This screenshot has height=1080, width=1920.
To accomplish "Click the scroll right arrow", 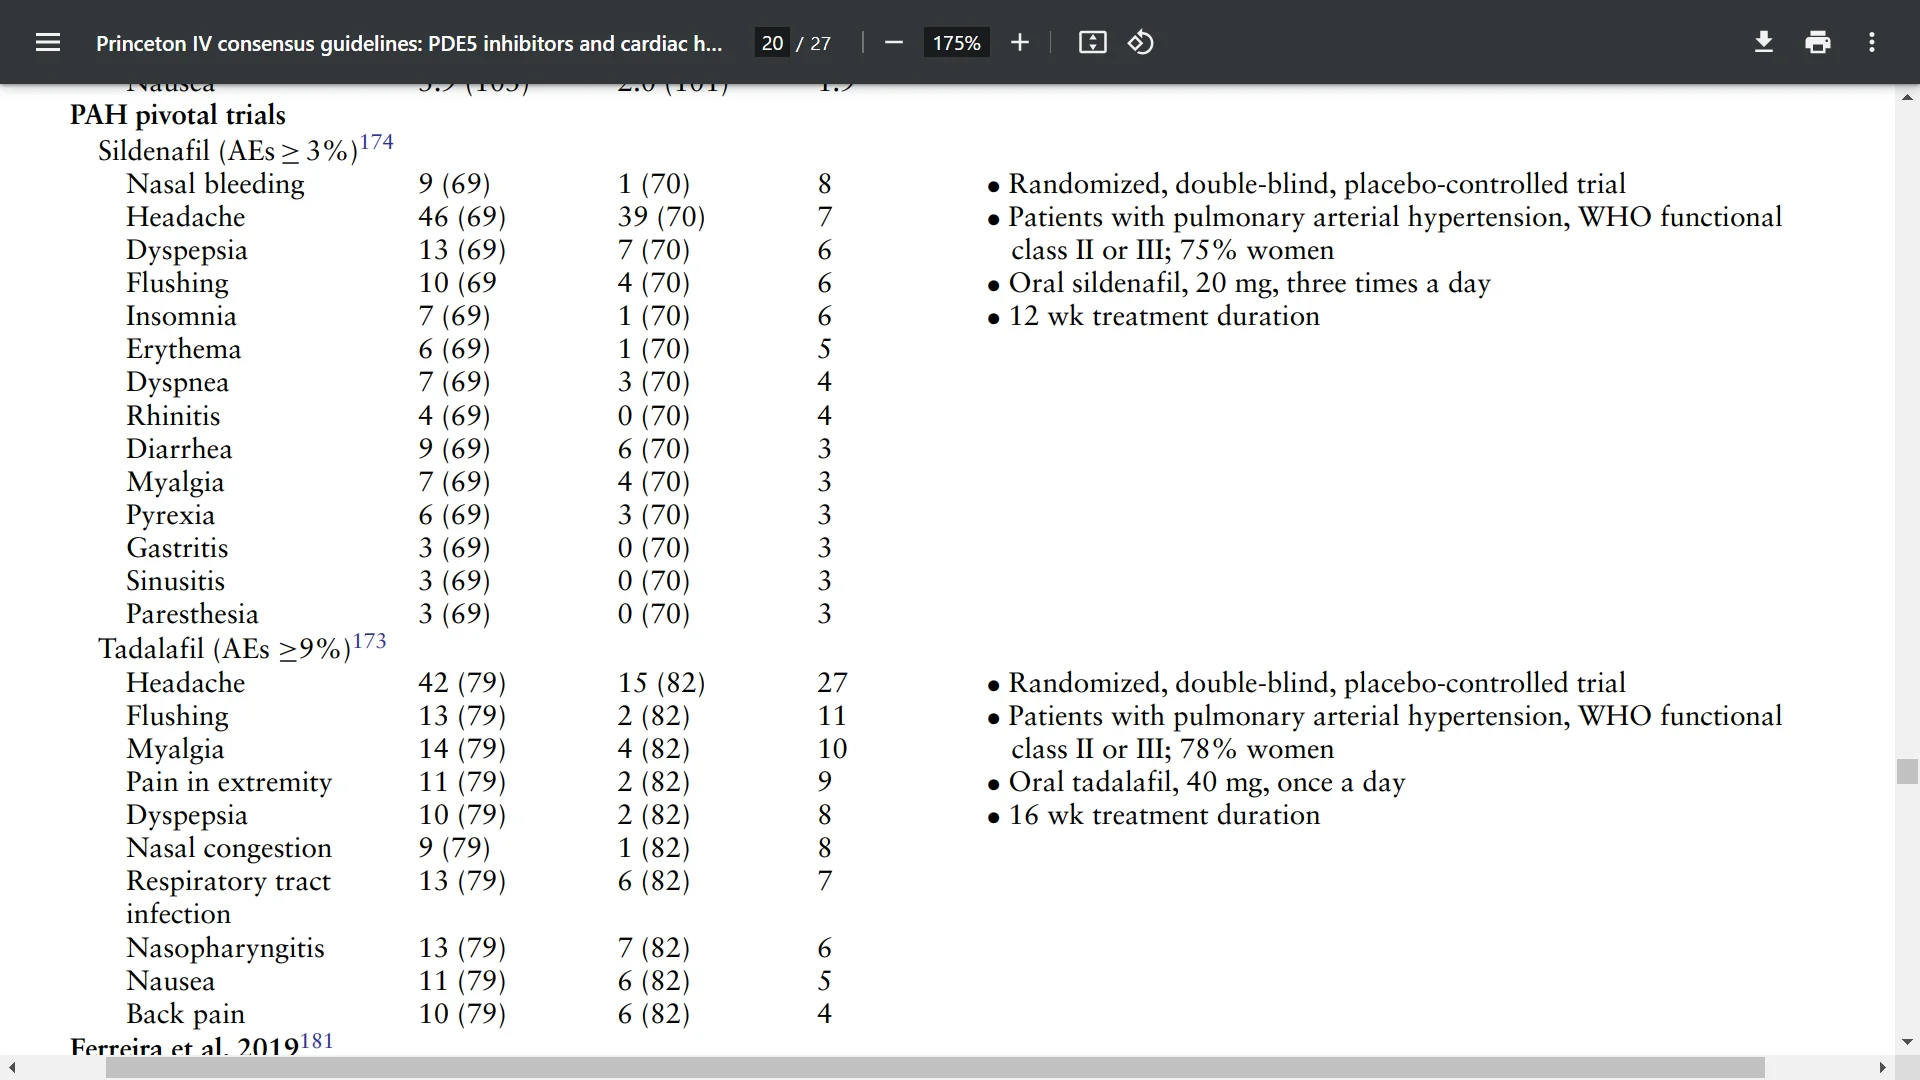I will 1882,1068.
